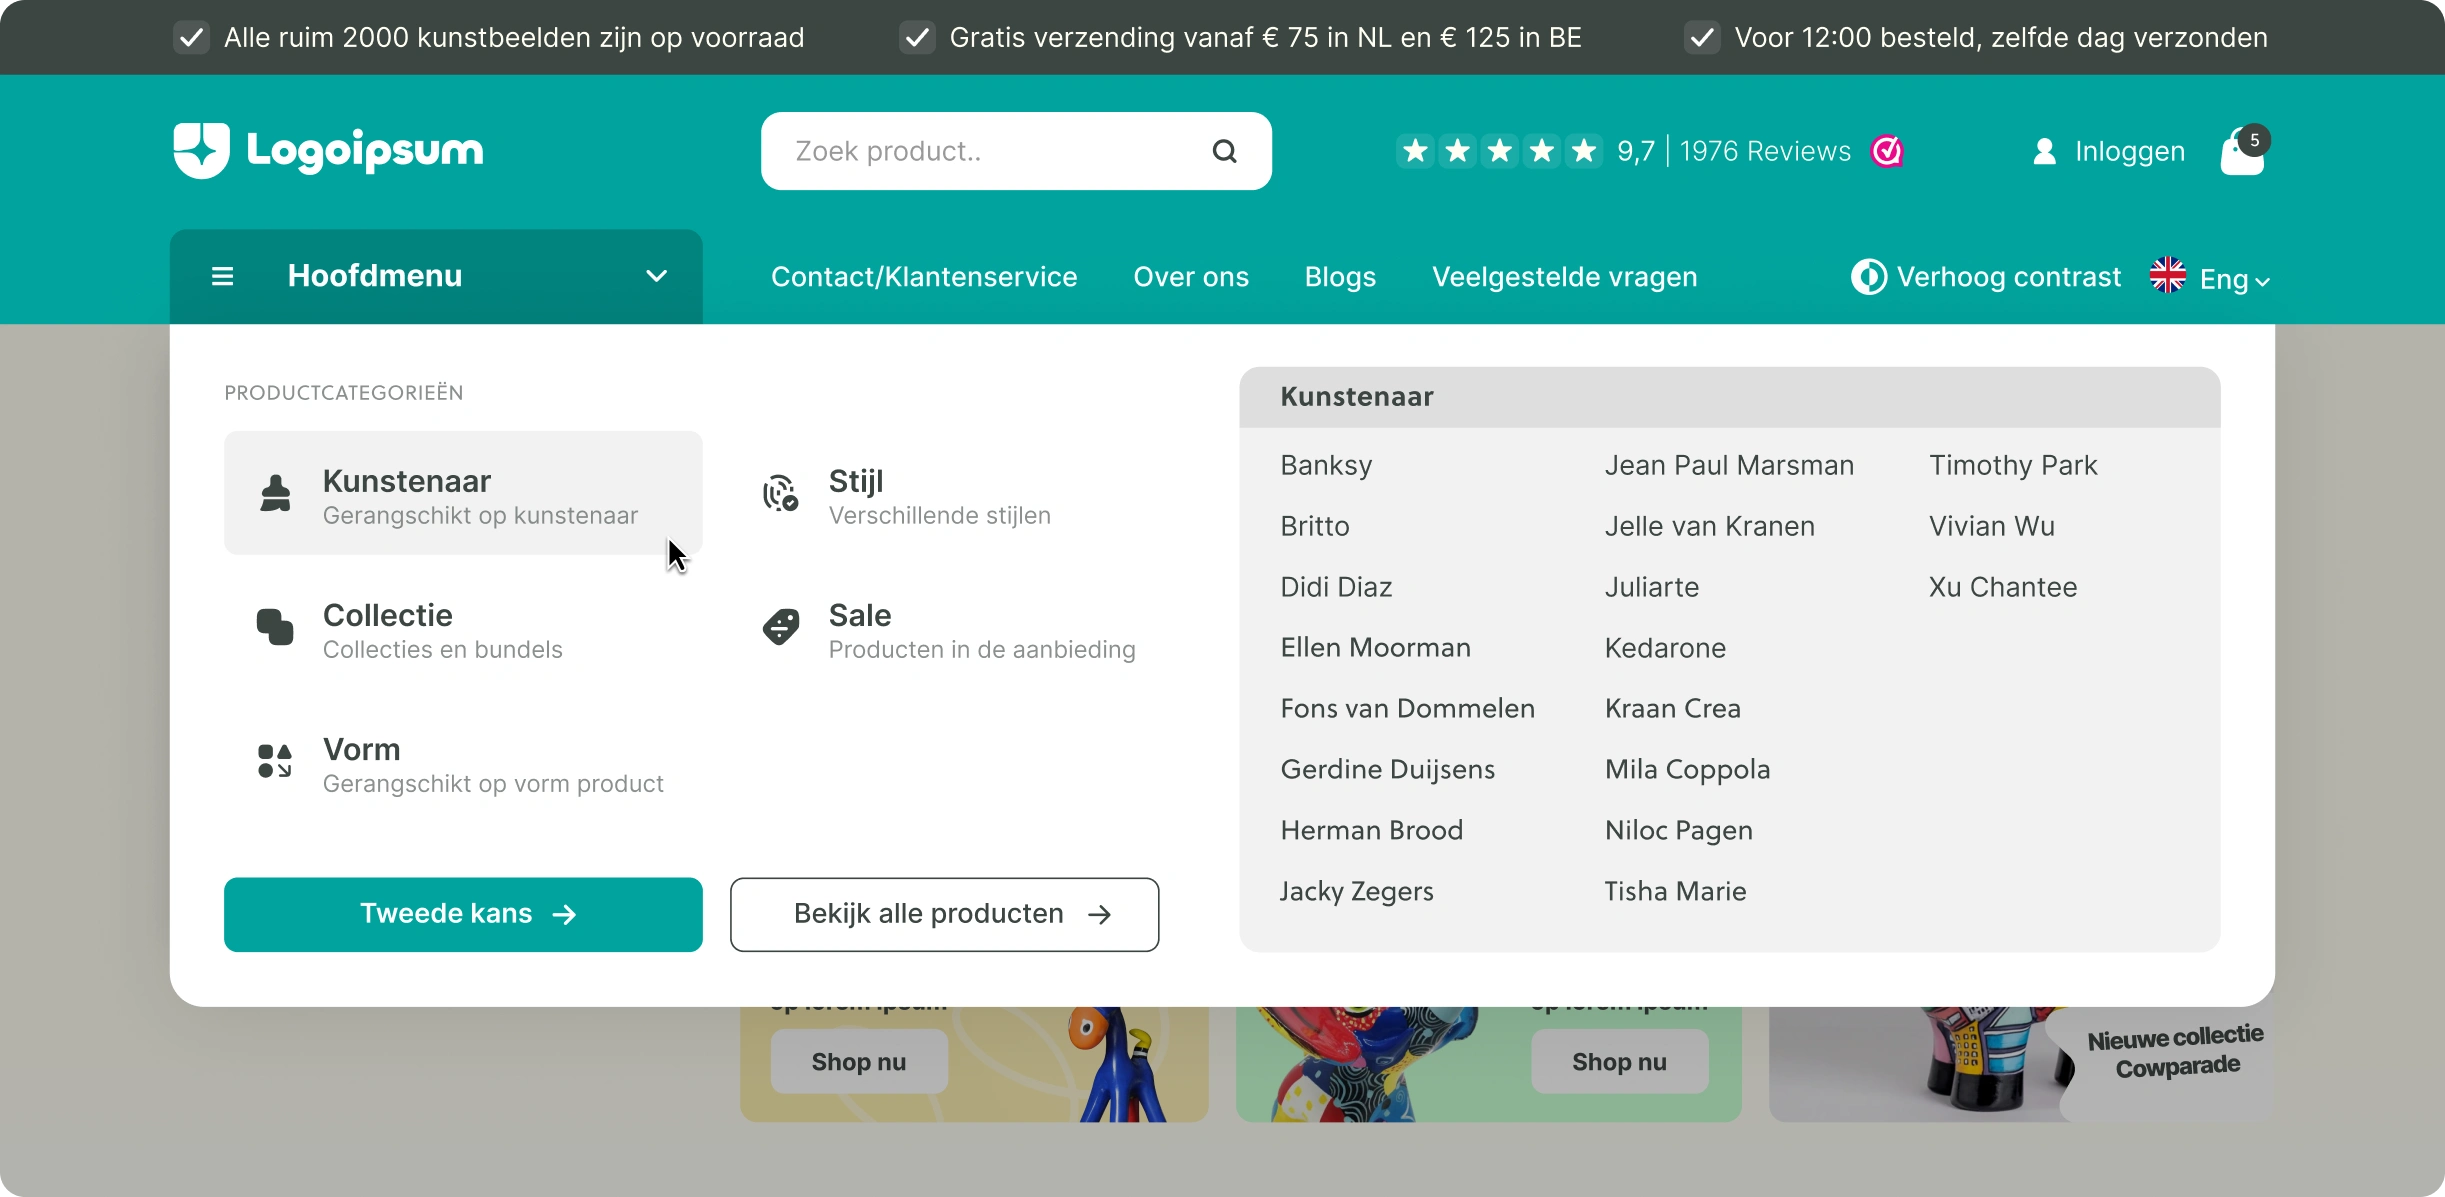2445x1197 pixels.
Task: Click the Tweede kans button
Action: coord(463,913)
